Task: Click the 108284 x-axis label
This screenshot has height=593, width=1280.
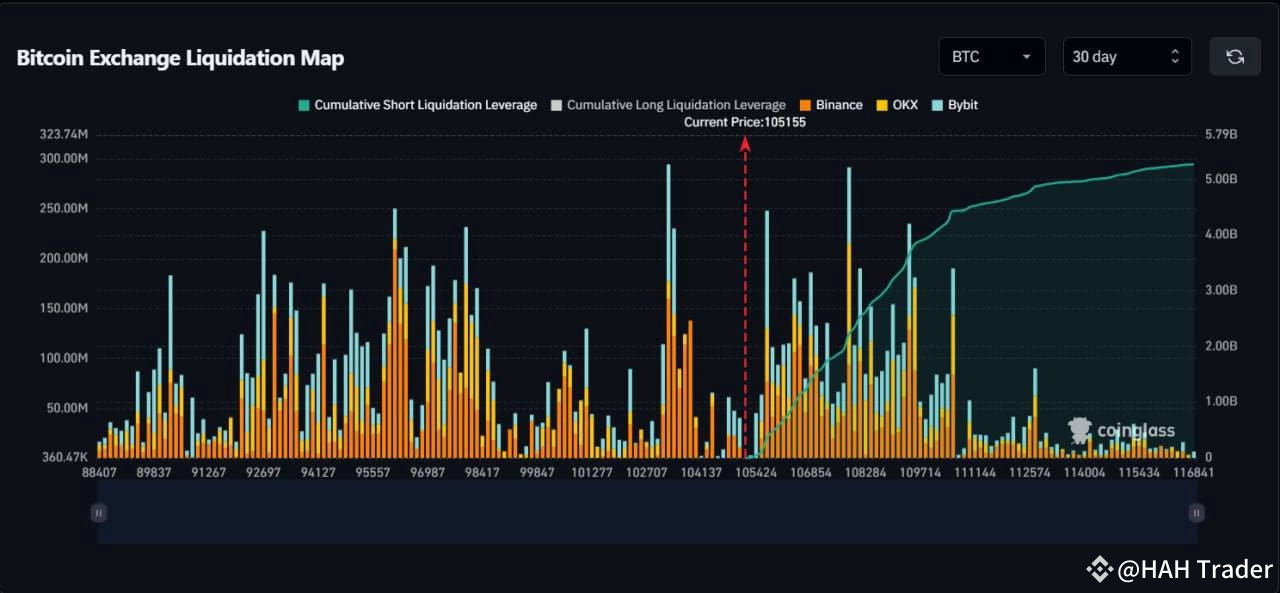Action: point(866,472)
